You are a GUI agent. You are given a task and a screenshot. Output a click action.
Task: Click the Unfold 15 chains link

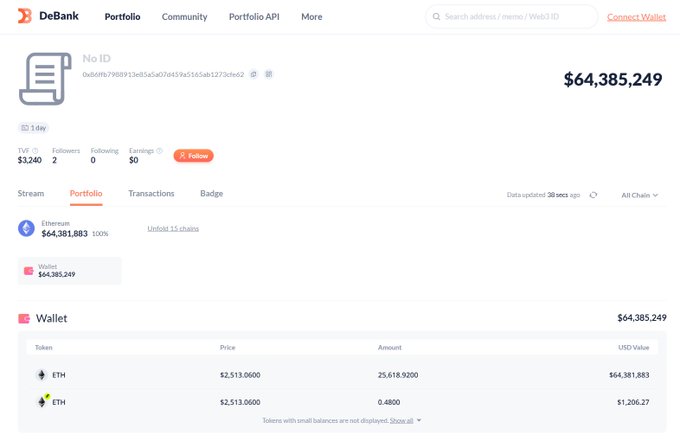(x=173, y=229)
